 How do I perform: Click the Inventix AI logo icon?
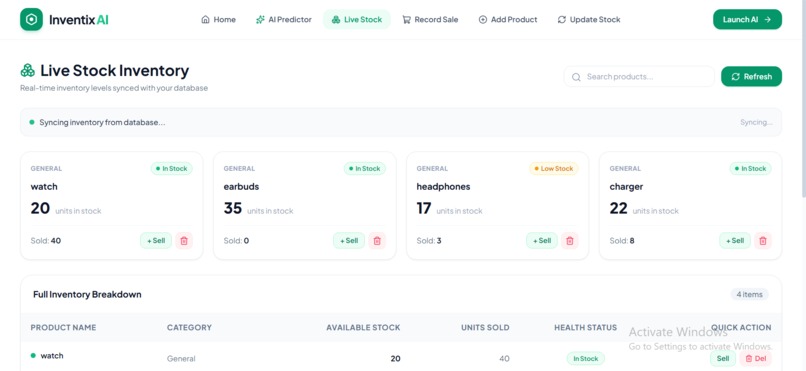(x=31, y=20)
